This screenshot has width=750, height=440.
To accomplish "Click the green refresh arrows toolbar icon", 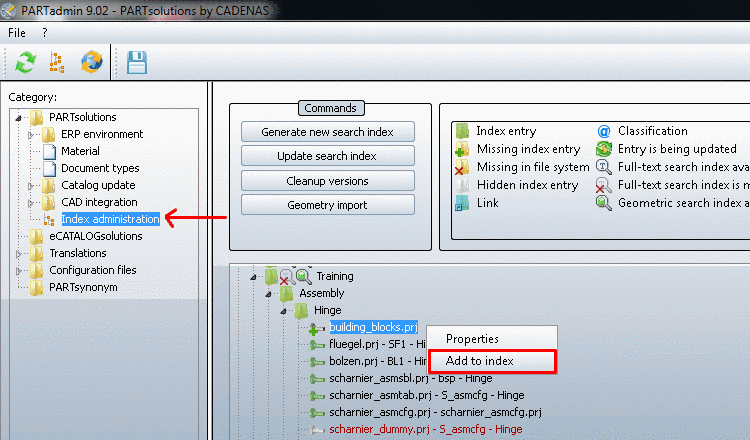I will coord(25,63).
